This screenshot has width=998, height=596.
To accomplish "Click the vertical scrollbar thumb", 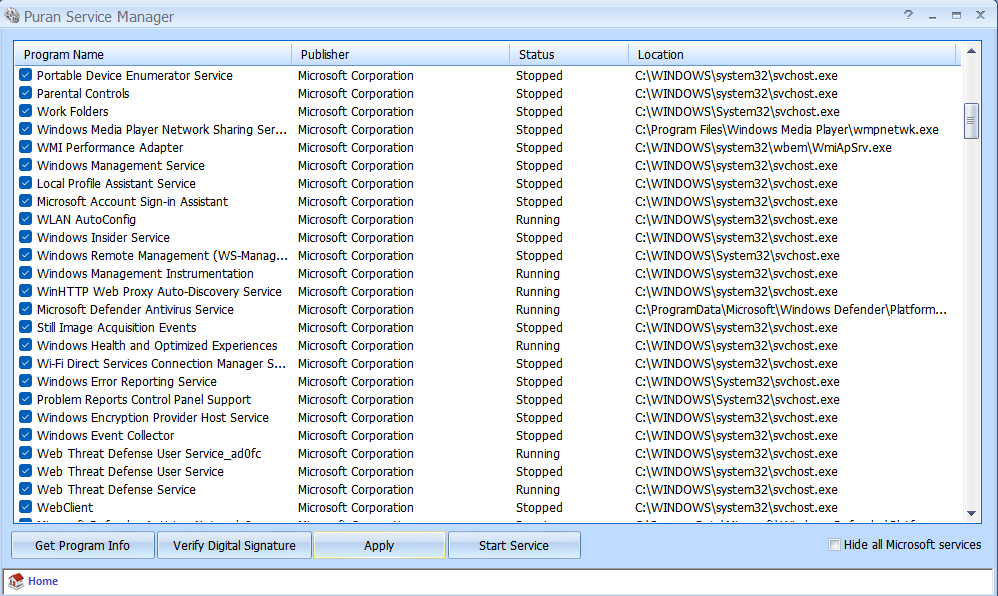I will tap(971, 120).
